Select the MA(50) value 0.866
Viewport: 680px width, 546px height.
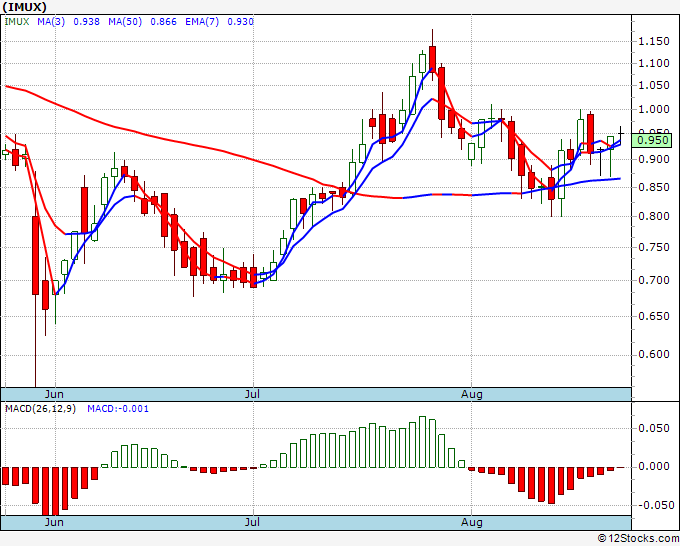[x=163, y=22]
